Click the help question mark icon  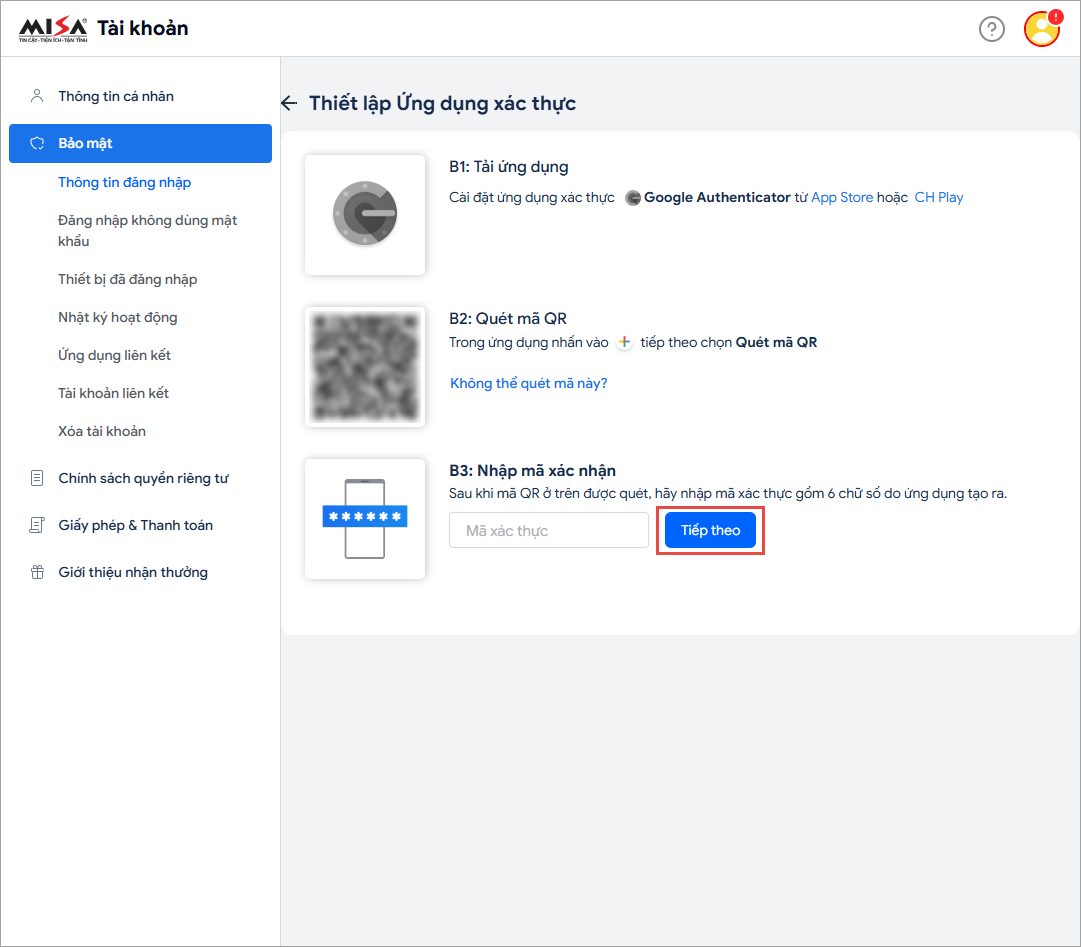click(x=991, y=29)
